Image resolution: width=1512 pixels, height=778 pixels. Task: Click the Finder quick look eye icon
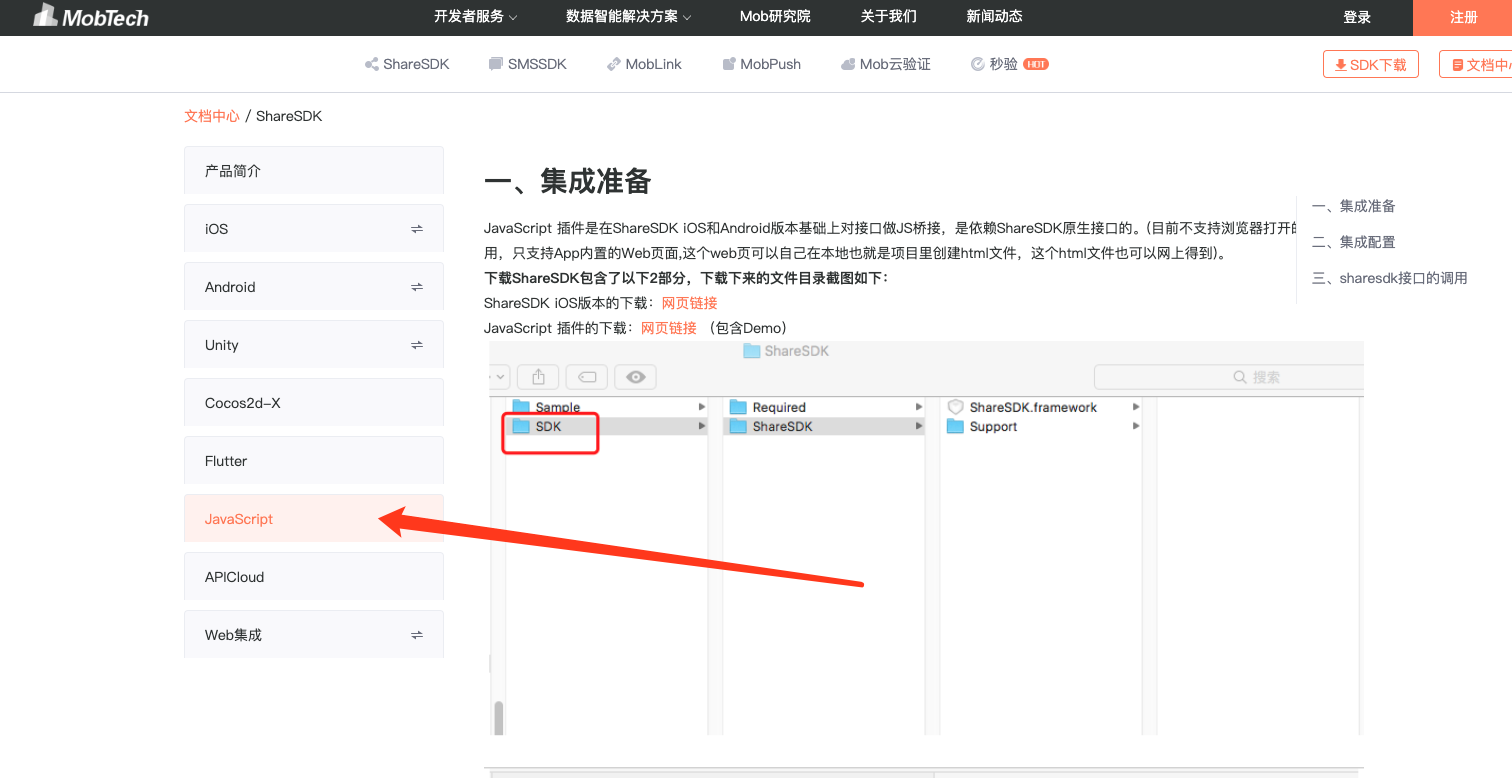(635, 377)
